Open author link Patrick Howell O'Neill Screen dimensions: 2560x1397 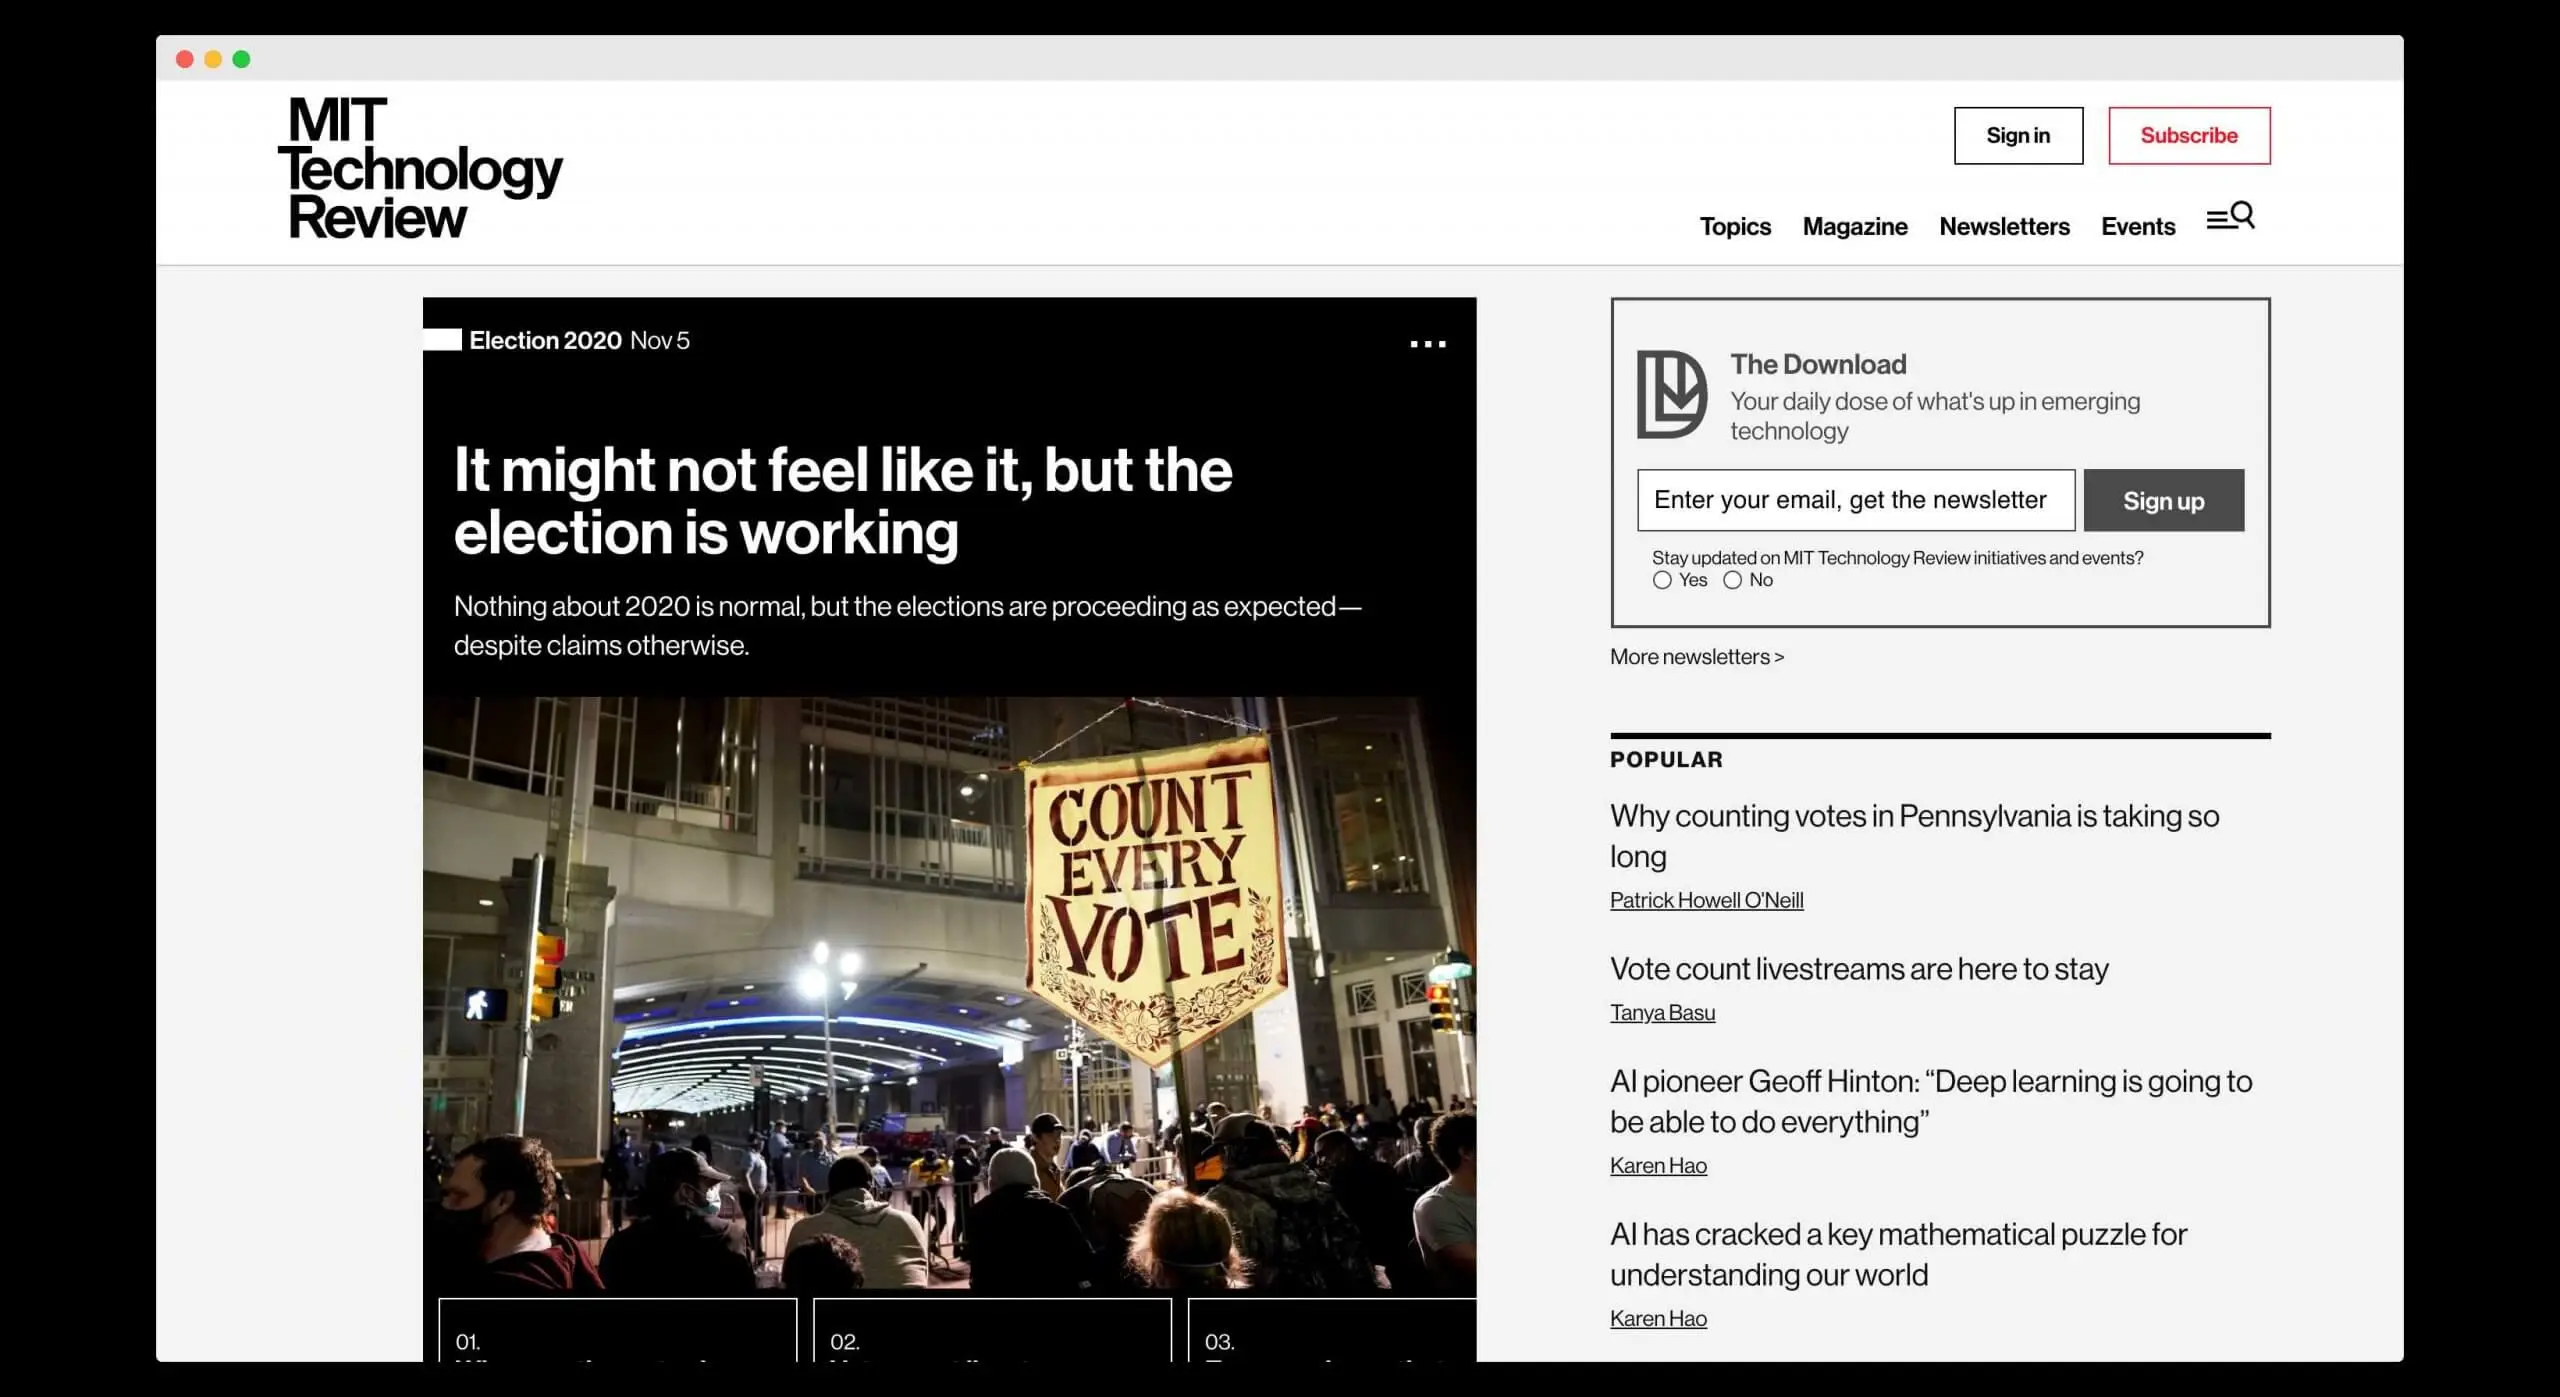point(1706,900)
